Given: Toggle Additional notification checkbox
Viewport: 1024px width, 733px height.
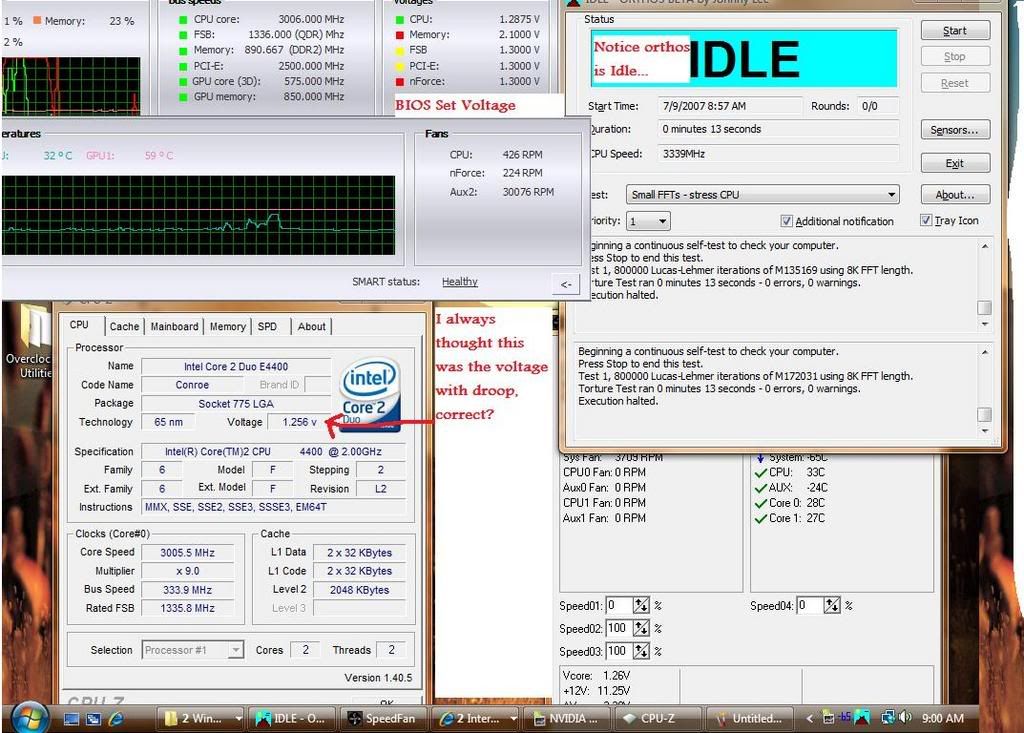Looking at the screenshot, I should [x=787, y=221].
